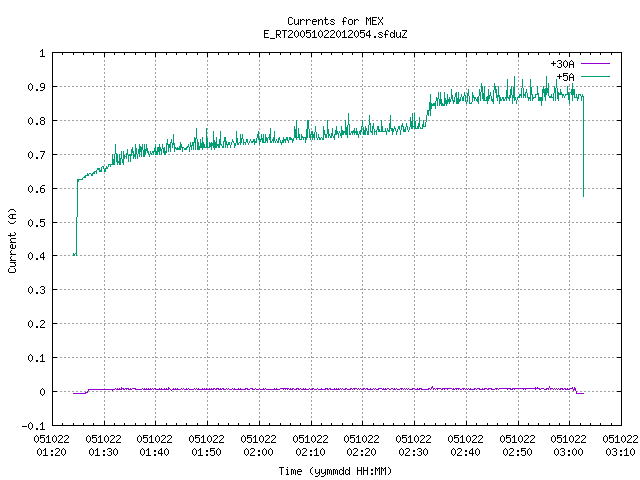
Task: Click x-axis tick label 051022 02:10
Action: click(x=311, y=445)
